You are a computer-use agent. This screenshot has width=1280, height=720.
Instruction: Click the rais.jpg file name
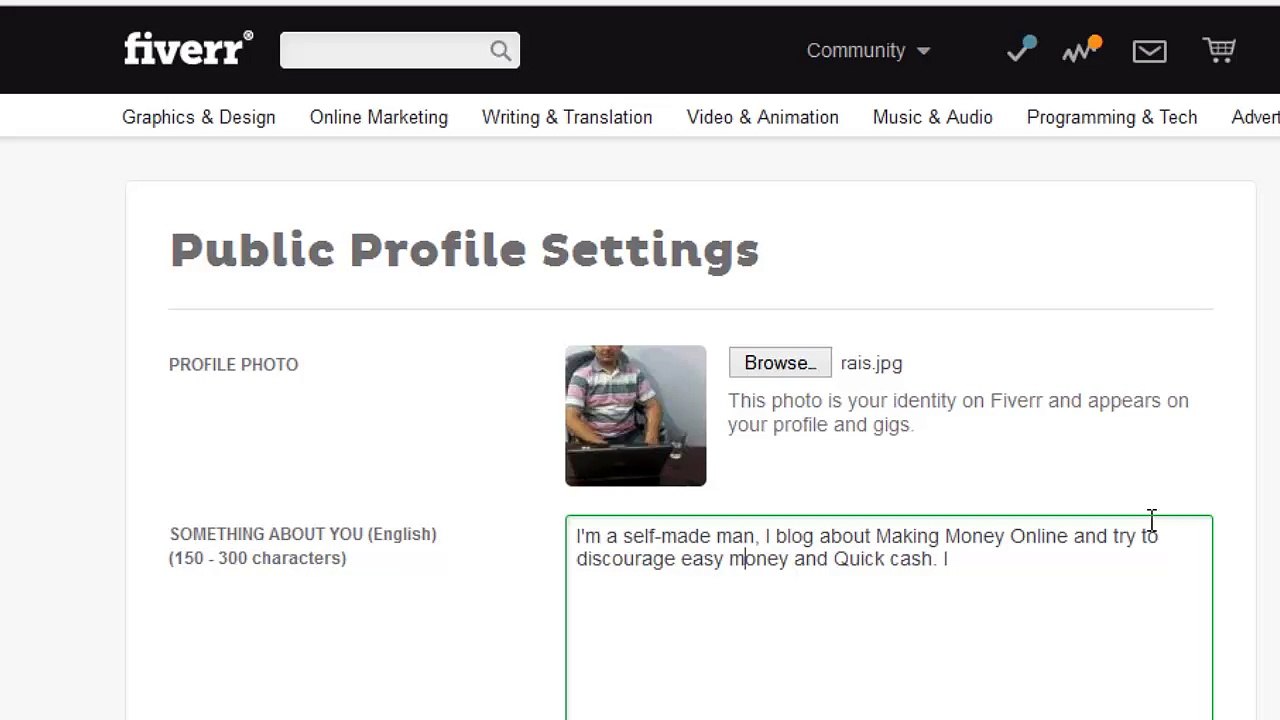coord(871,364)
